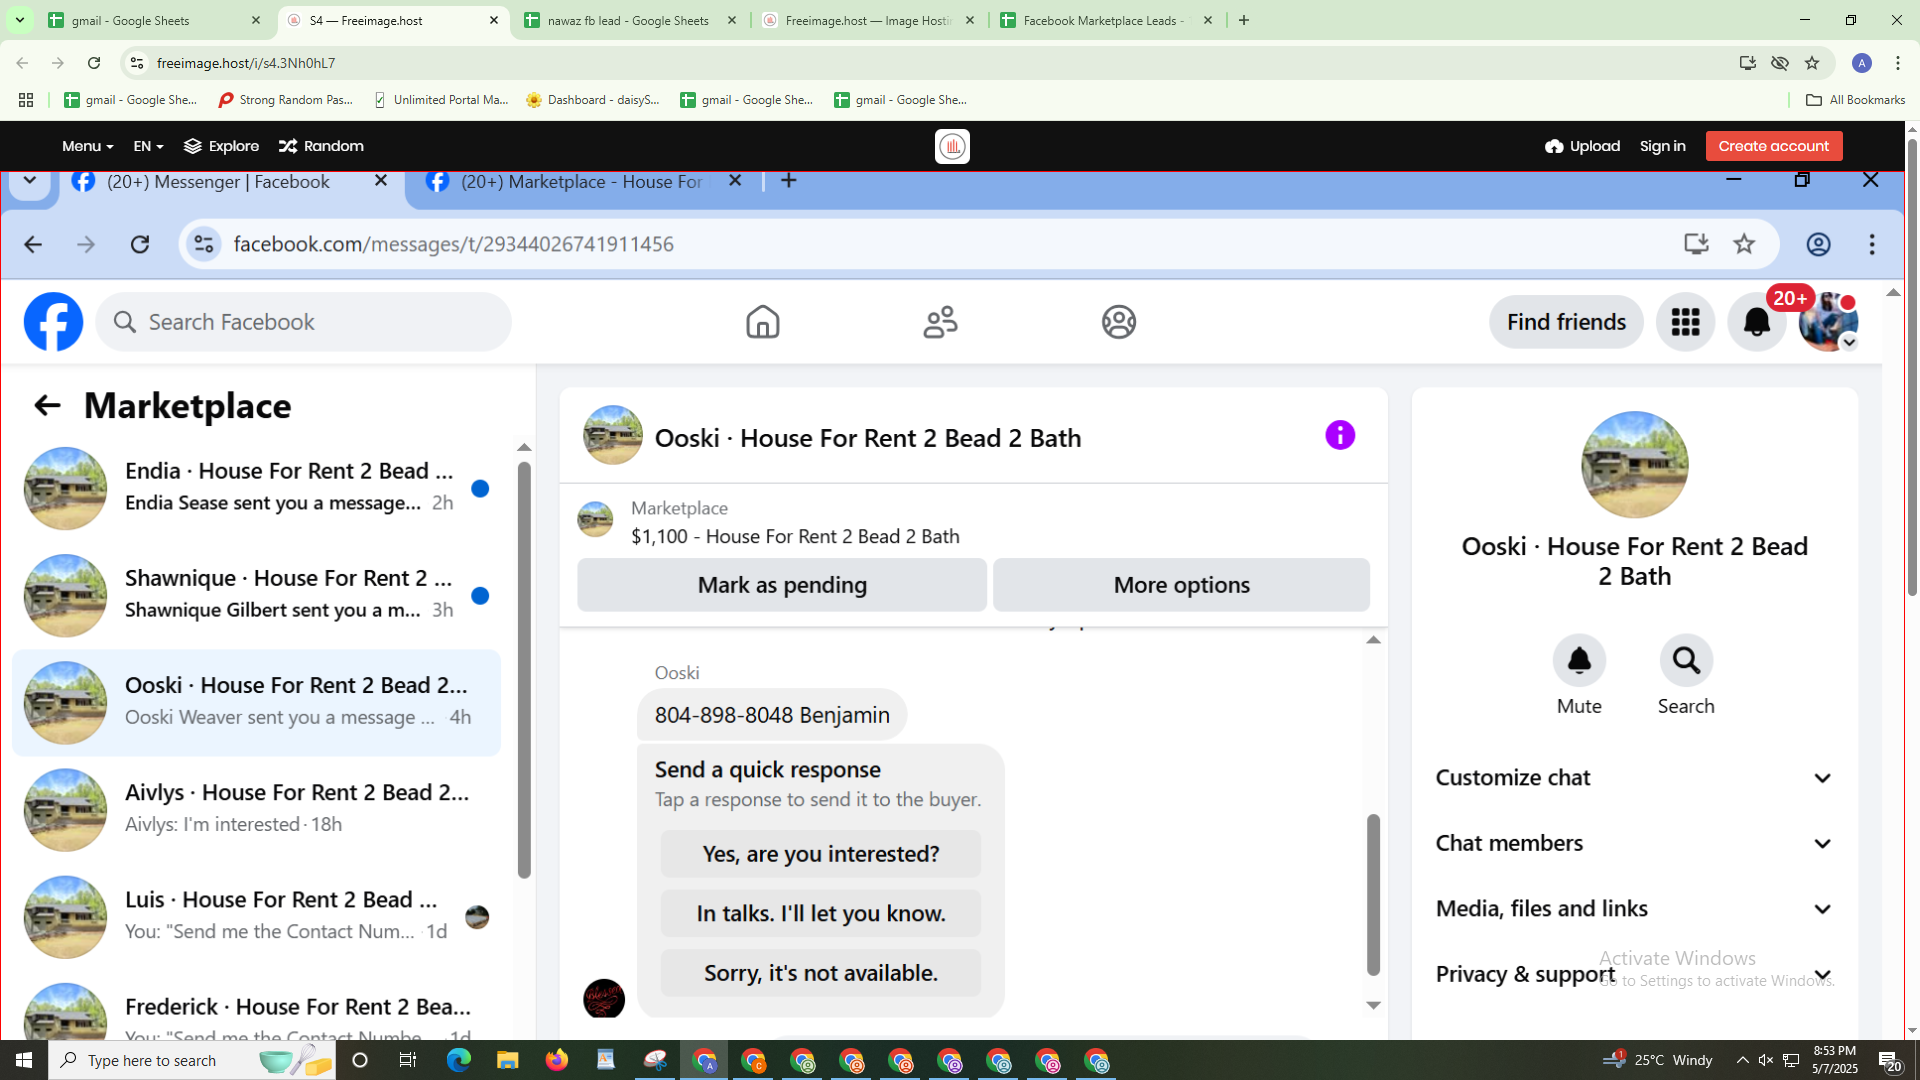Click the Create account button

tap(1773, 146)
